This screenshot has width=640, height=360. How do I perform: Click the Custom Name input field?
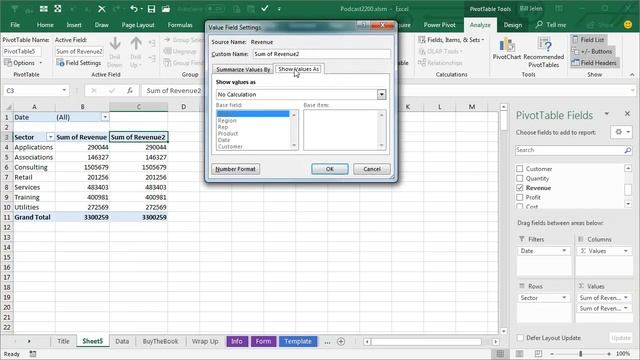pos(321,54)
